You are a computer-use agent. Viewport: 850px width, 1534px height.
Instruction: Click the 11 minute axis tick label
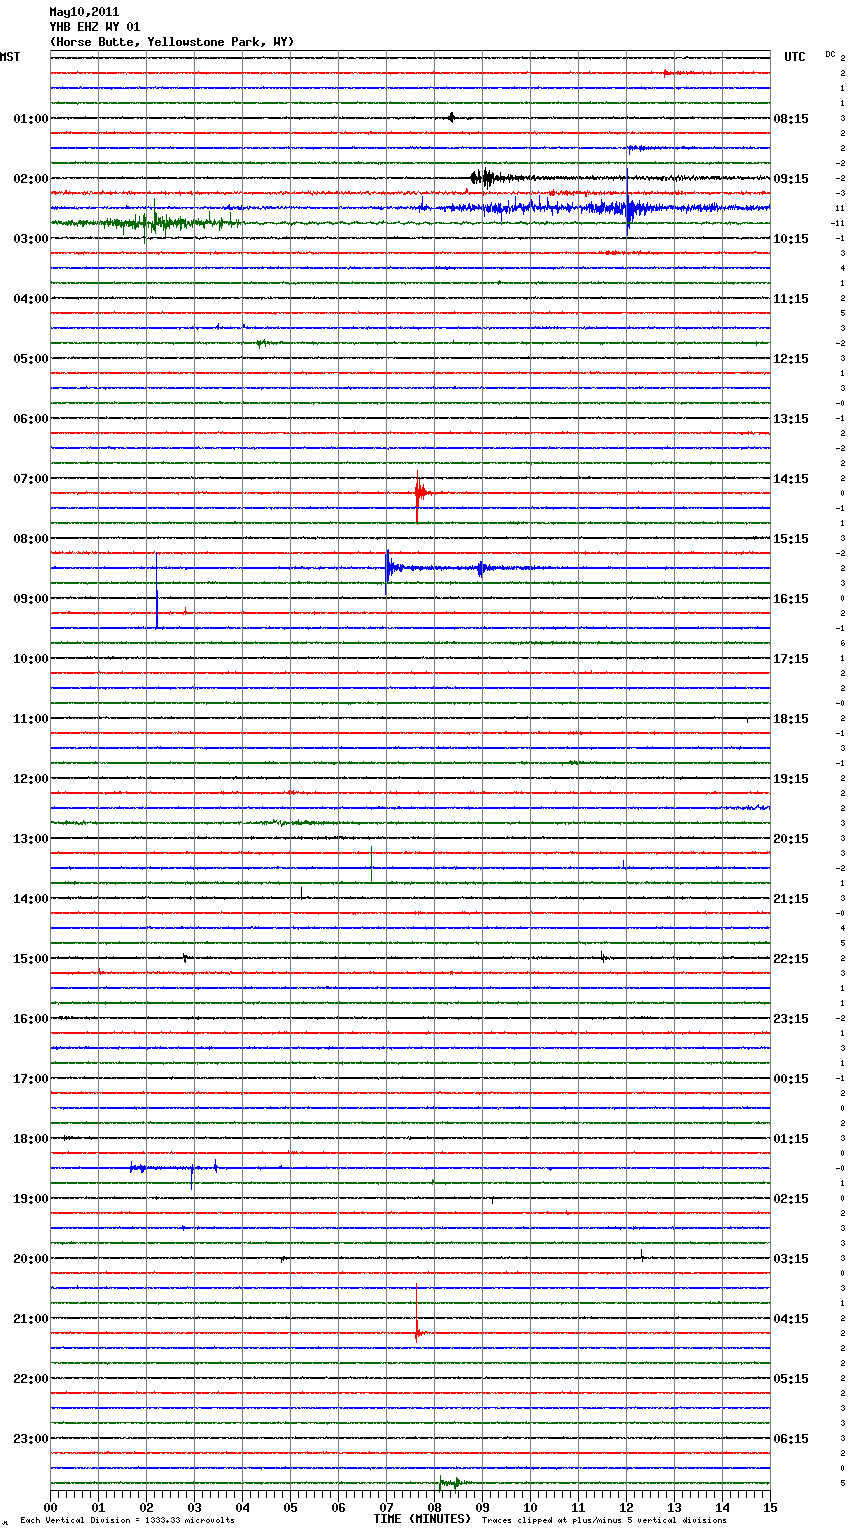579,1507
